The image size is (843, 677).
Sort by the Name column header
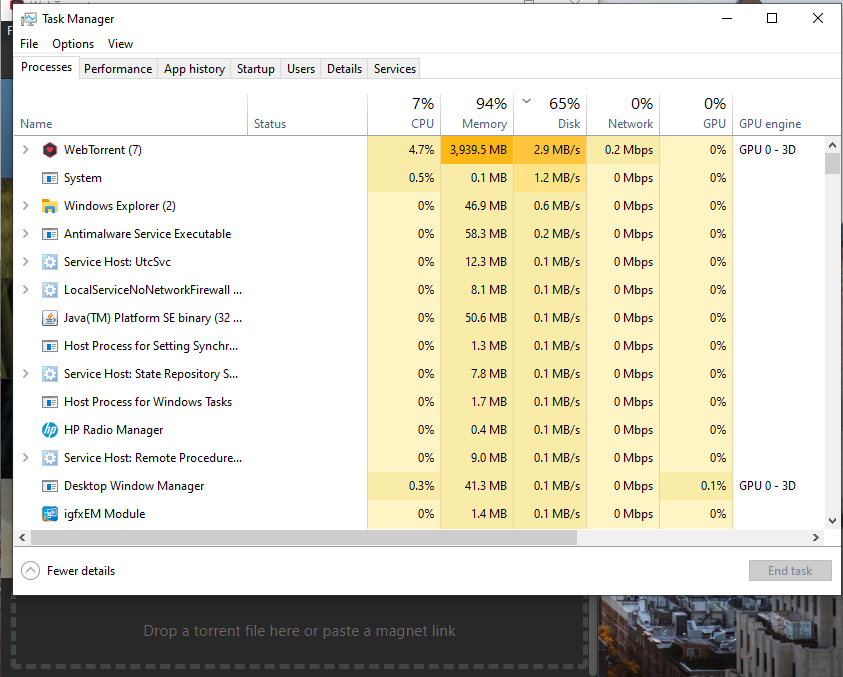[131, 115]
